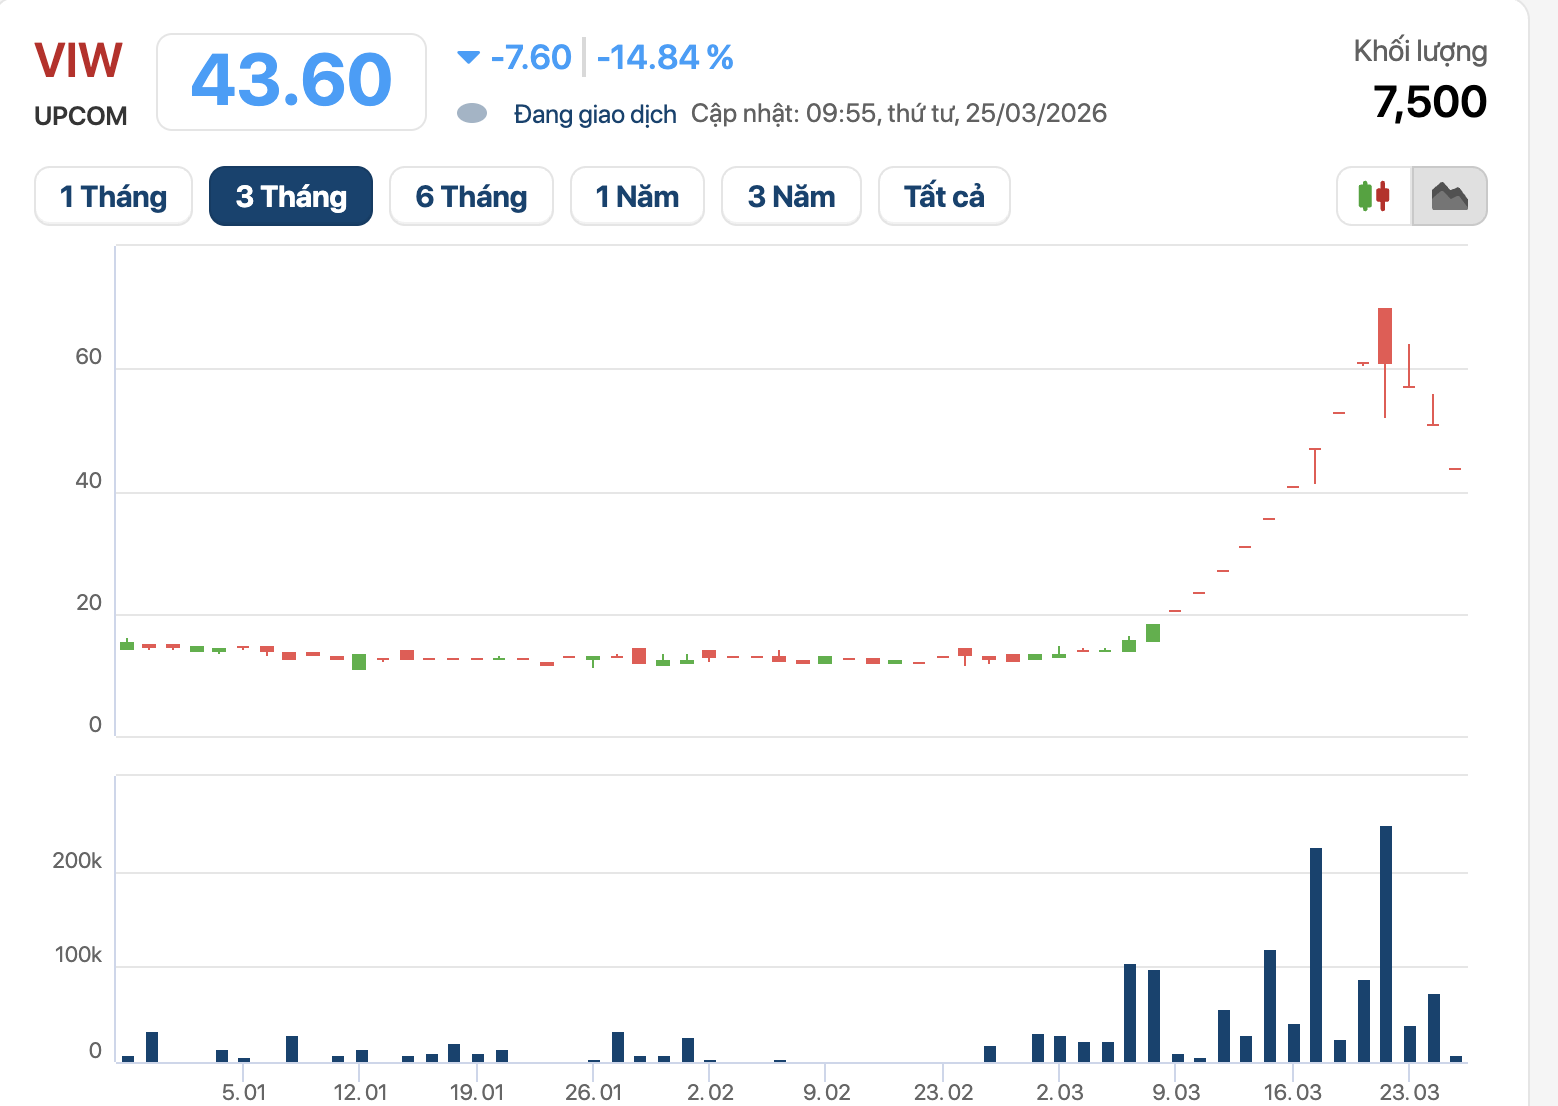Click the large green candle just above 20
Image resolution: width=1558 pixels, height=1106 pixels.
1153,632
